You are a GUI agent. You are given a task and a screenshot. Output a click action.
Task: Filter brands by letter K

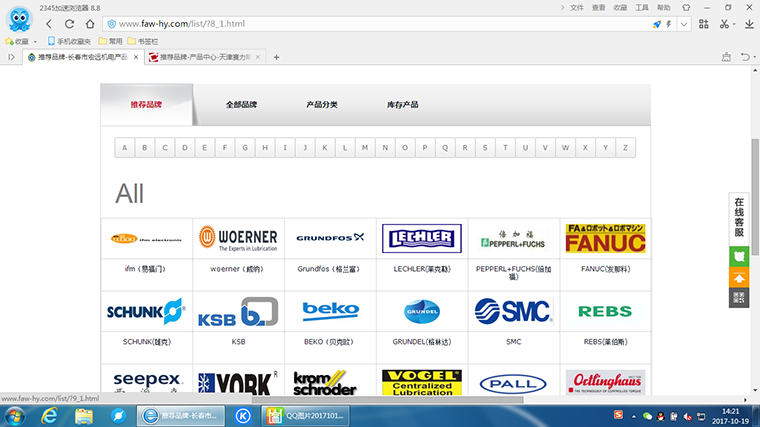tap(325, 148)
